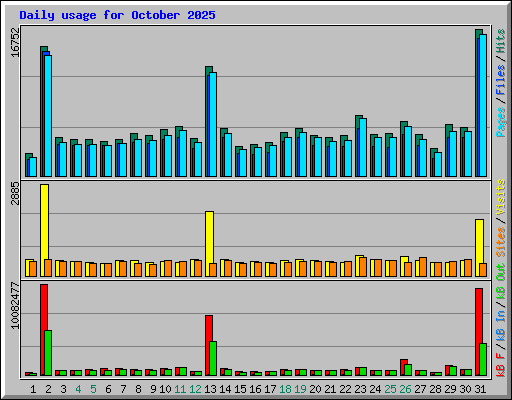Click day label 13 on the x-axis
Viewport: 512px width, 400px height.
pos(210,389)
